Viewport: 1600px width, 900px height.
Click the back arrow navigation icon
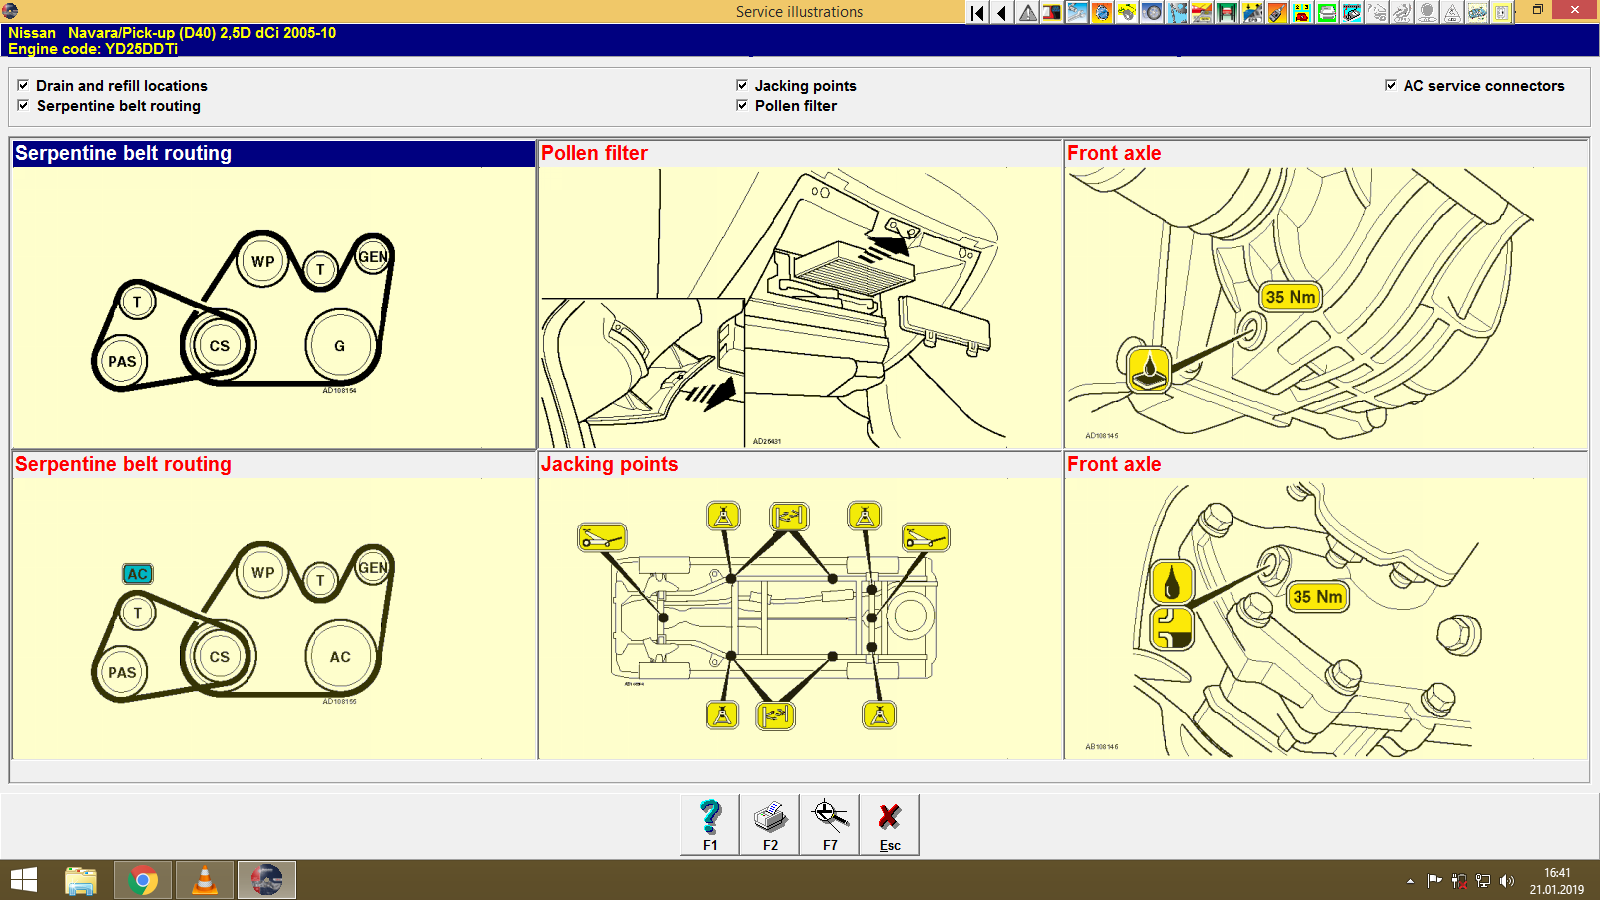coord(1001,11)
